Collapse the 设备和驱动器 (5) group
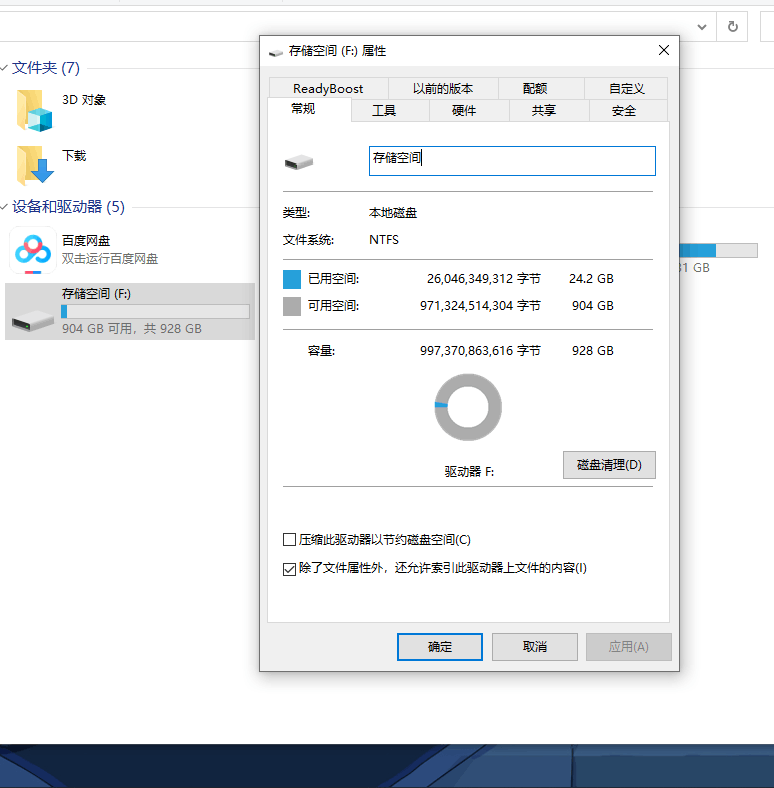The image size is (774, 788). pyautogui.click(x=4, y=207)
